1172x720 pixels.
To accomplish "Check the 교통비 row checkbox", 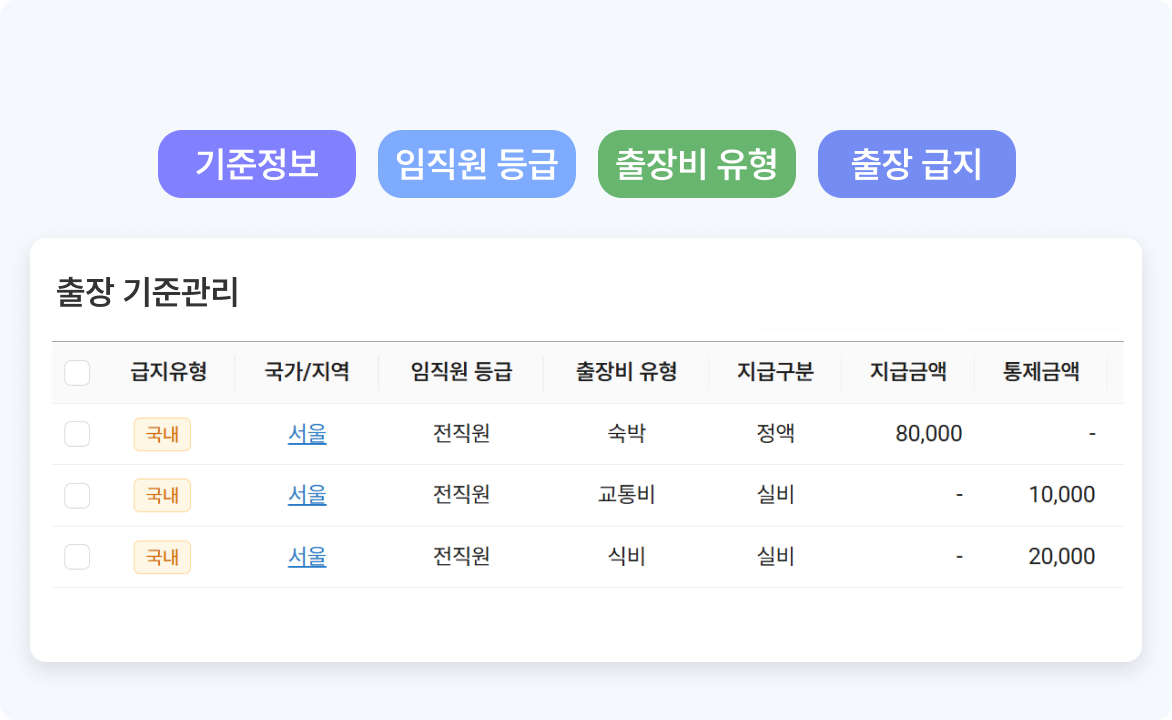I will click(x=77, y=495).
